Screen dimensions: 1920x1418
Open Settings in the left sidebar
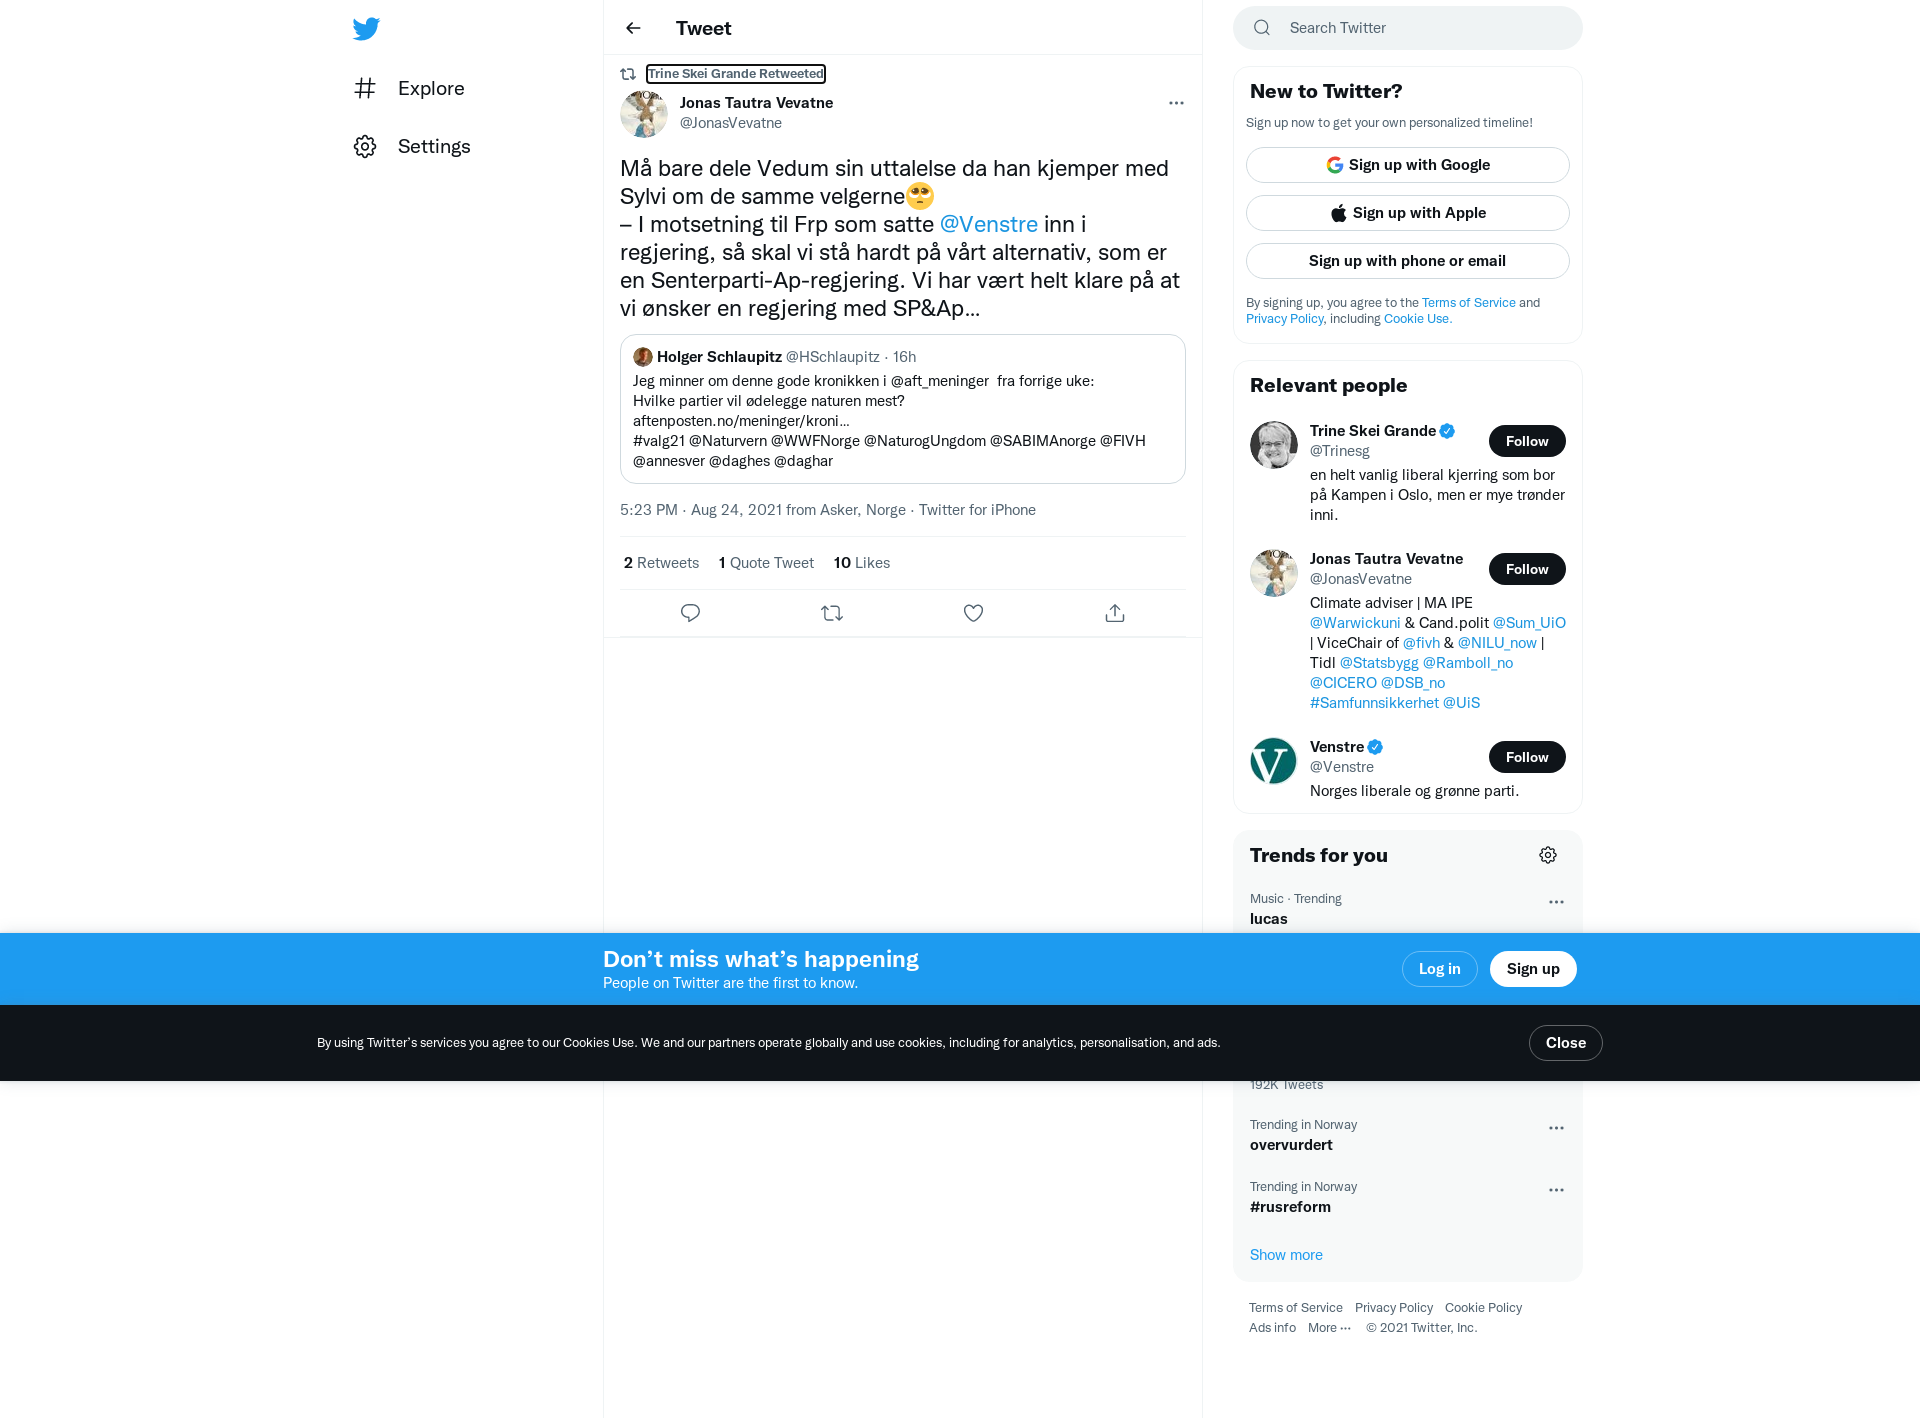412,146
